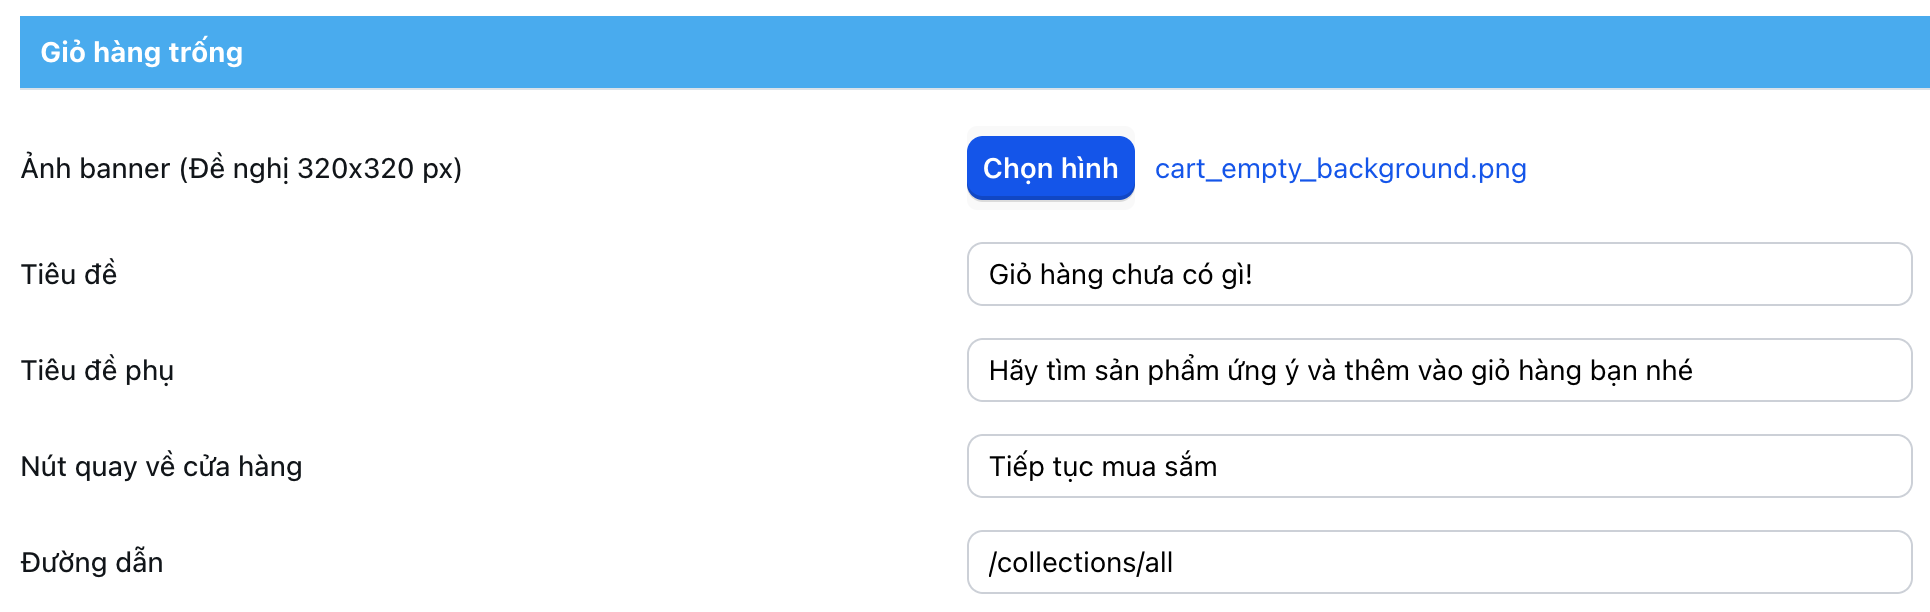Click the Chọn hình button
The height and width of the screenshot is (612, 1930).
[1050, 168]
